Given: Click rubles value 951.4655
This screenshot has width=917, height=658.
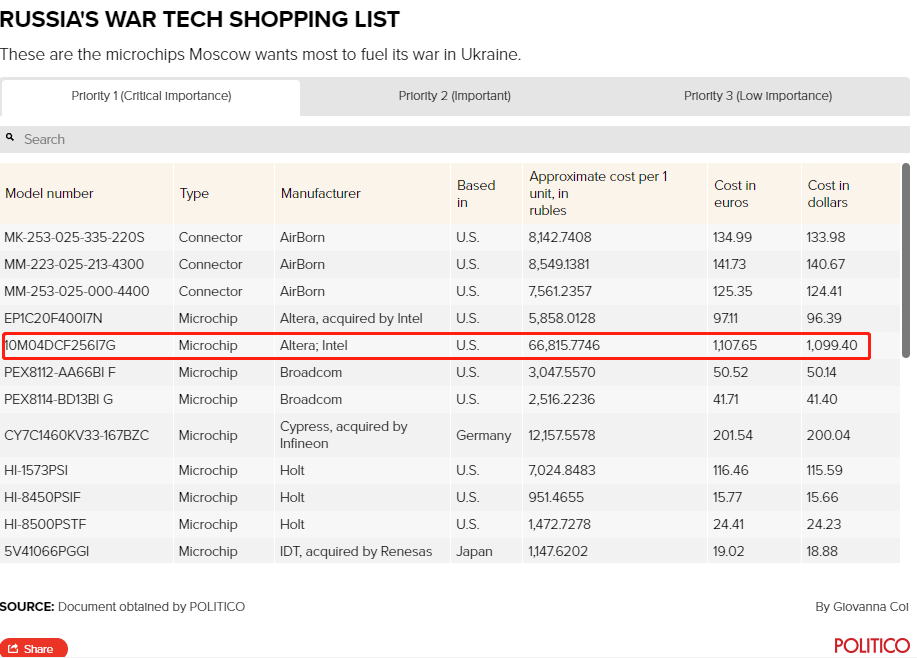Looking at the screenshot, I should coord(556,497).
